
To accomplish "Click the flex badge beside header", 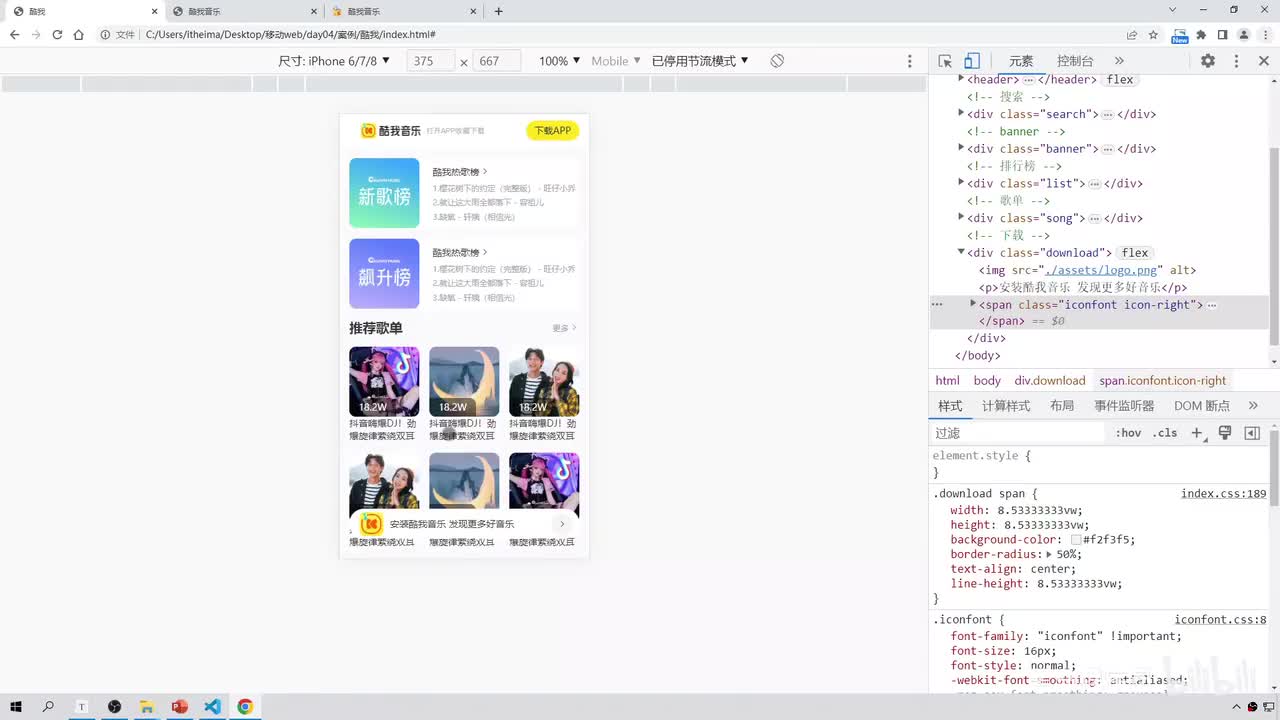I will 1120,80.
